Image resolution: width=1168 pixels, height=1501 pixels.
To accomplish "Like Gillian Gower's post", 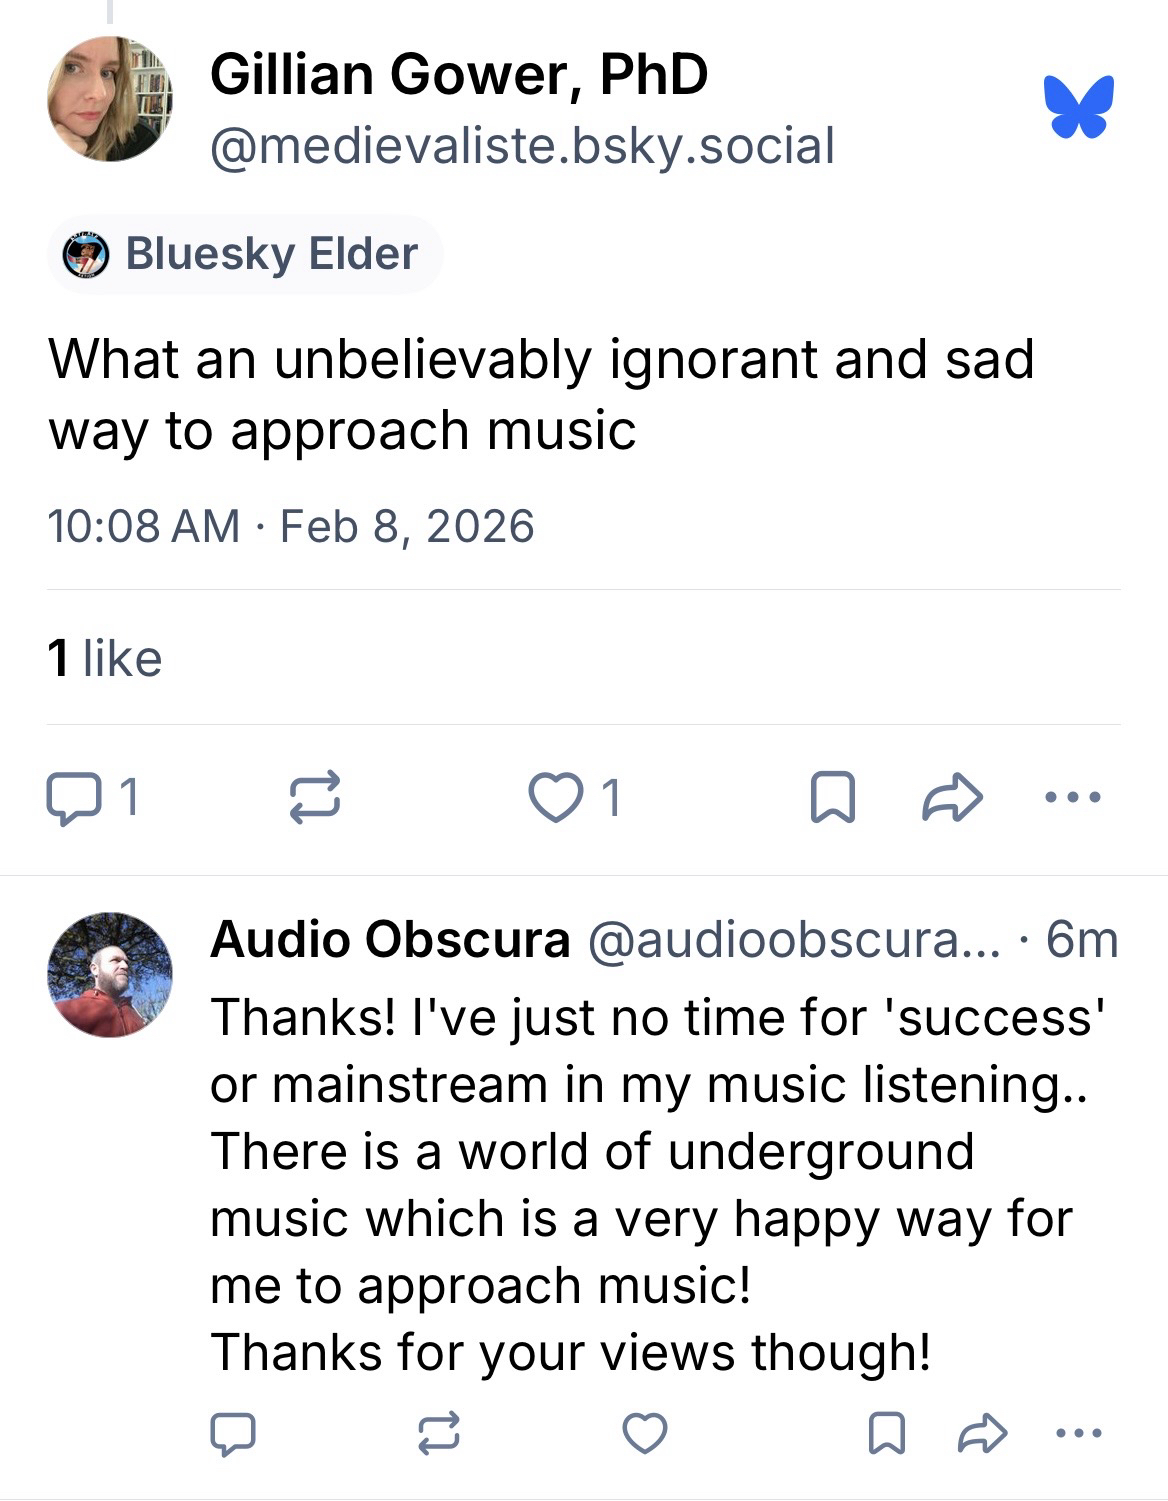I will click(x=555, y=799).
